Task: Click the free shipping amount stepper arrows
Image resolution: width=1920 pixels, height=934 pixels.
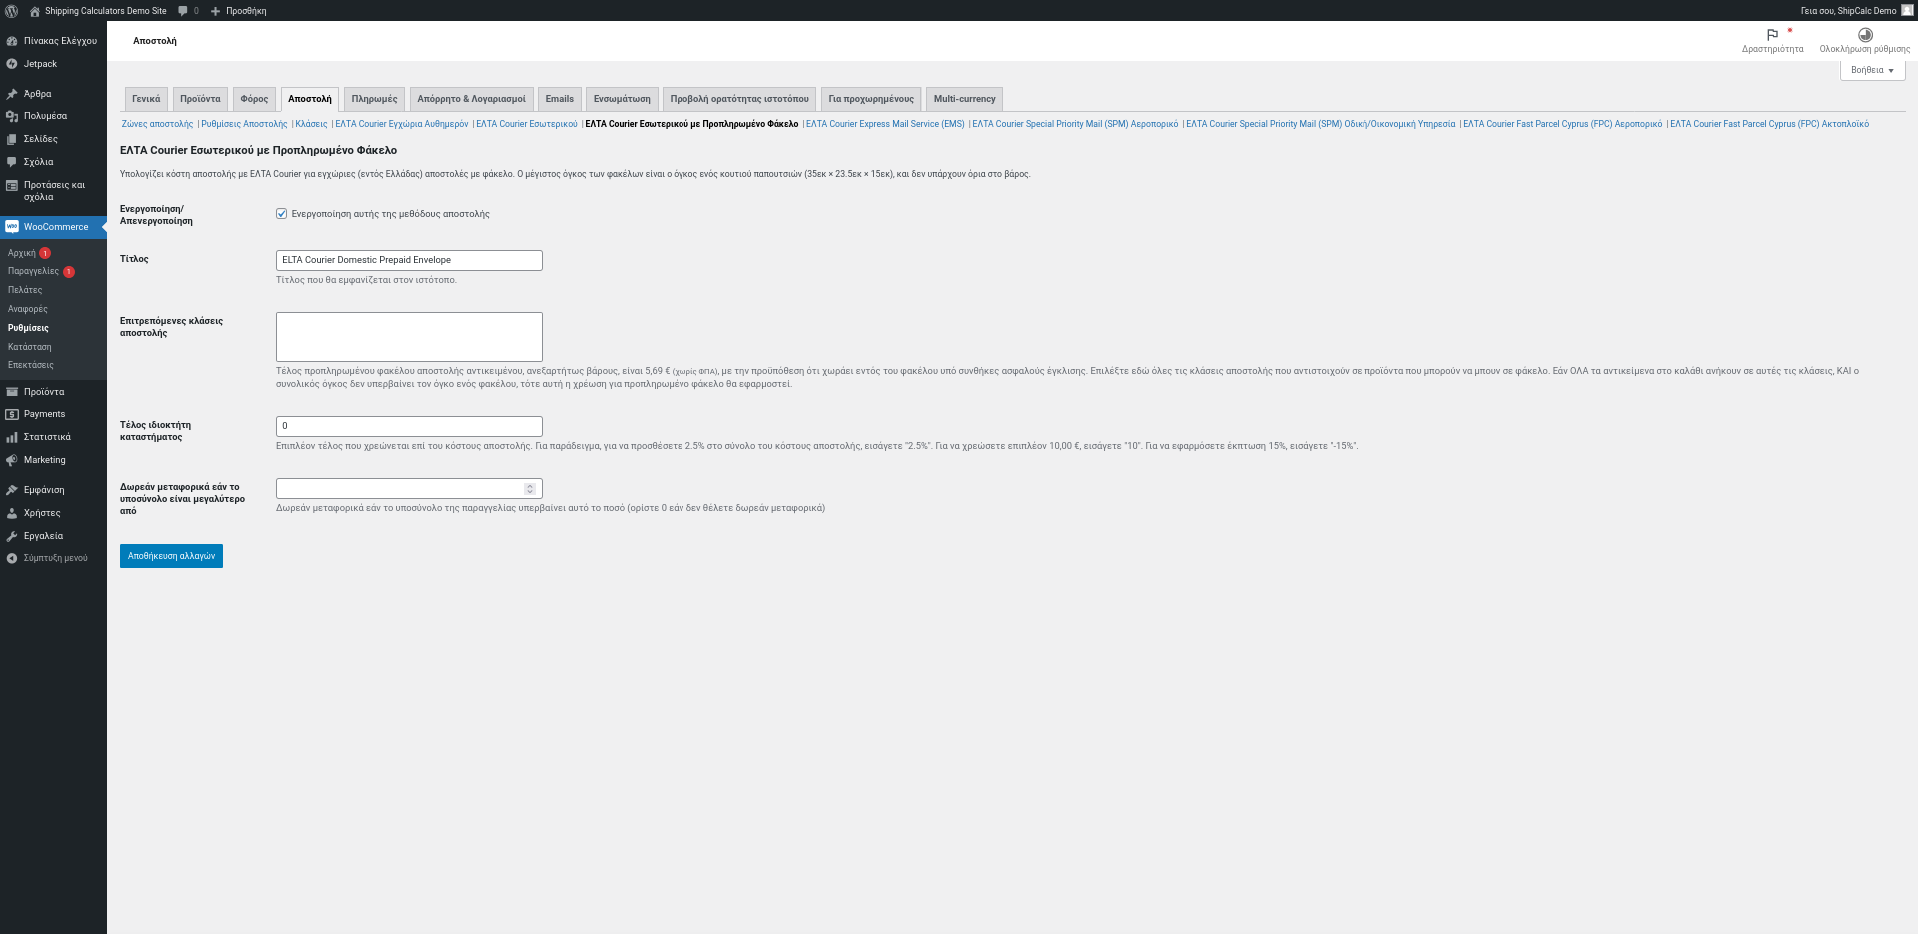Action: (x=530, y=489)
